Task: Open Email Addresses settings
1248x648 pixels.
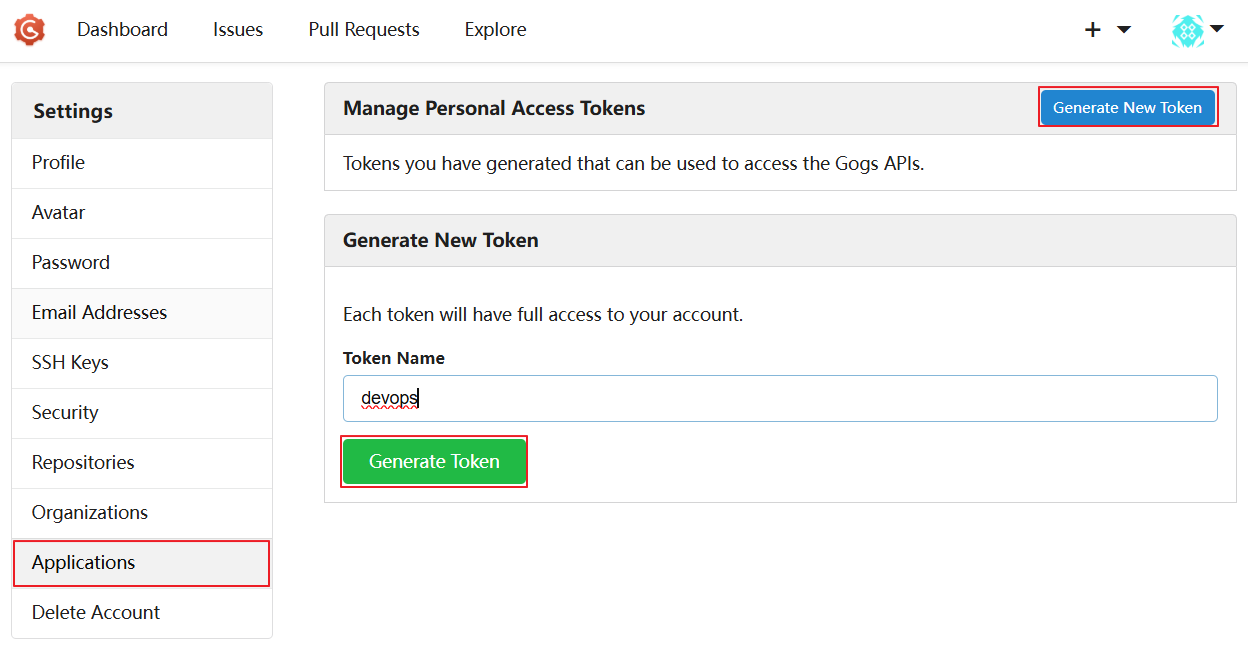Action: pos(99,312)
